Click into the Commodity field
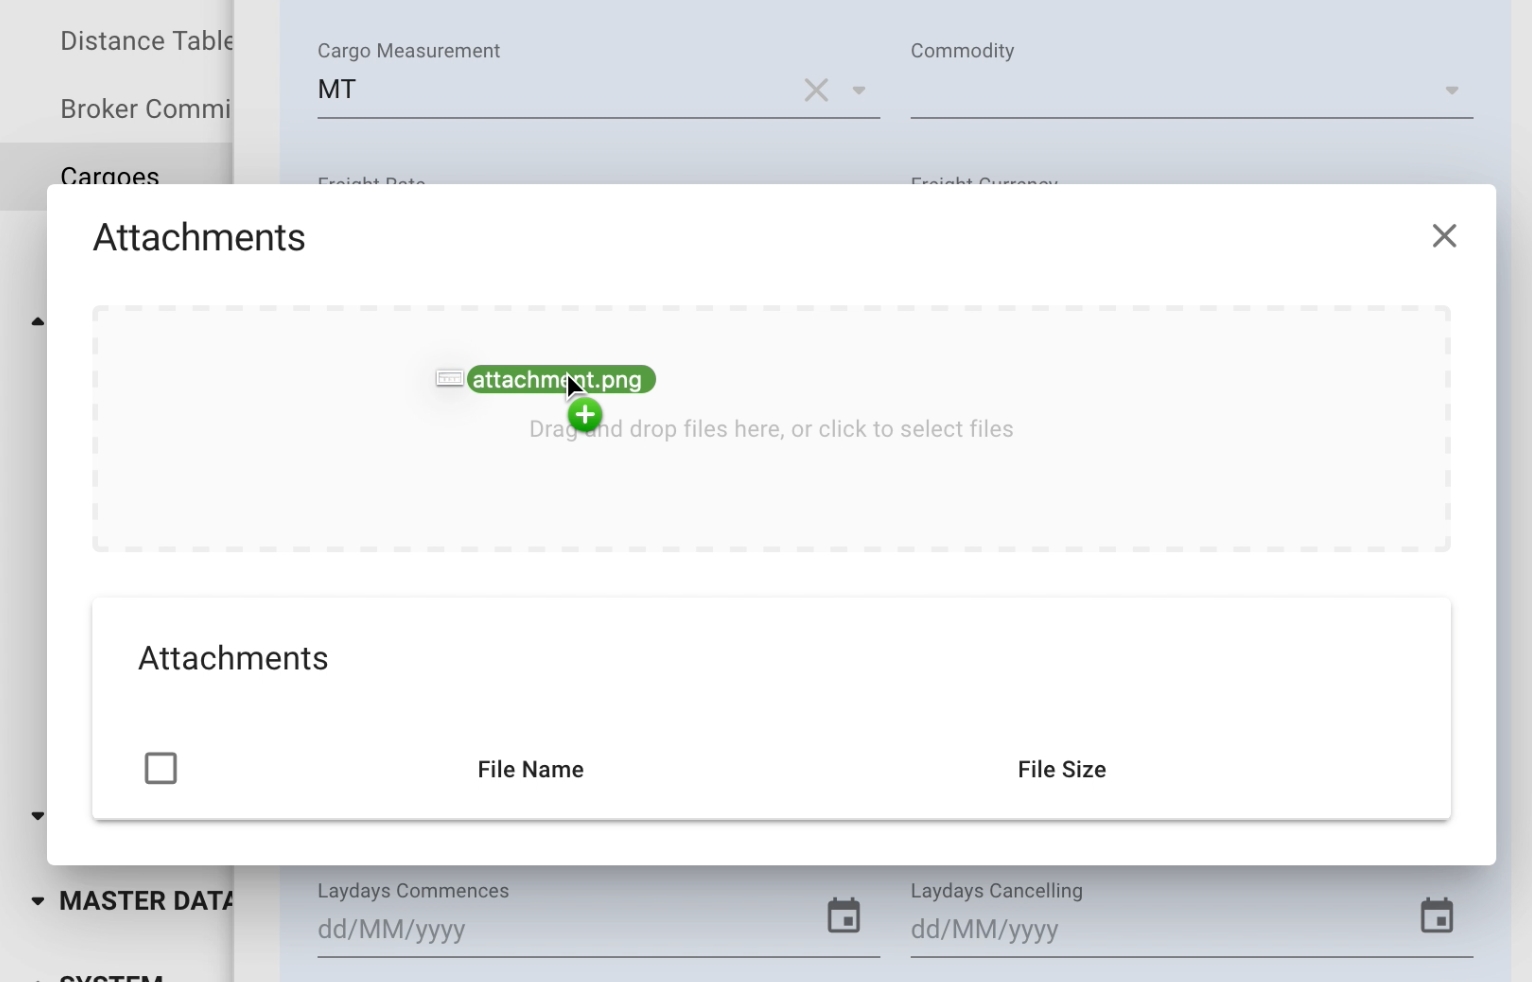The height and width of the screenshot is (982, 1532). coord(1170,90)
